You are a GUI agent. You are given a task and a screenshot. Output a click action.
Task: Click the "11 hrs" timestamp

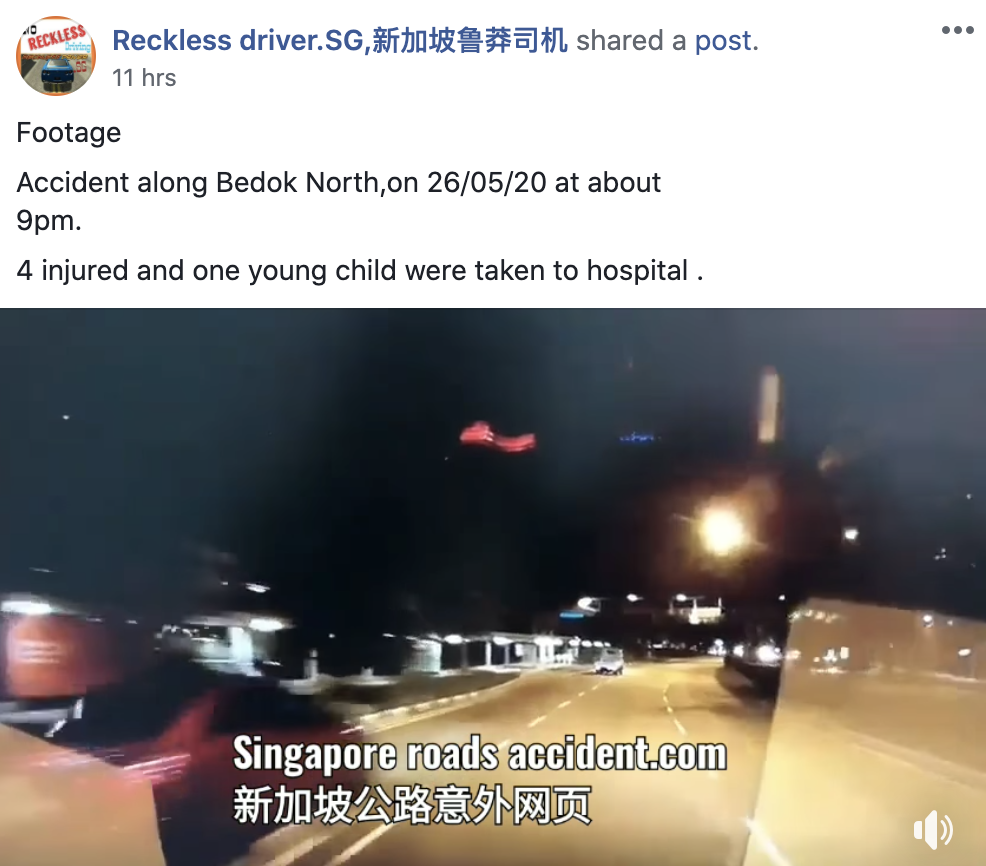144,78
